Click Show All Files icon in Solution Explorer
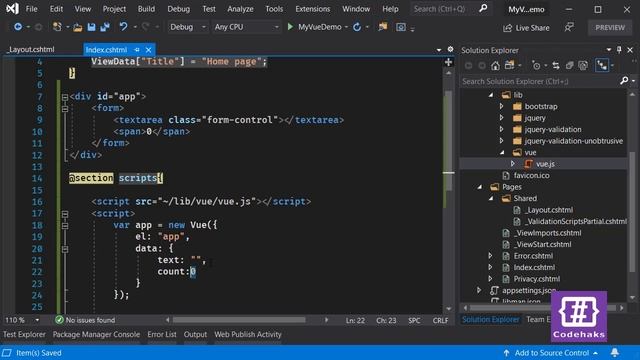 [x=583, y=65]
